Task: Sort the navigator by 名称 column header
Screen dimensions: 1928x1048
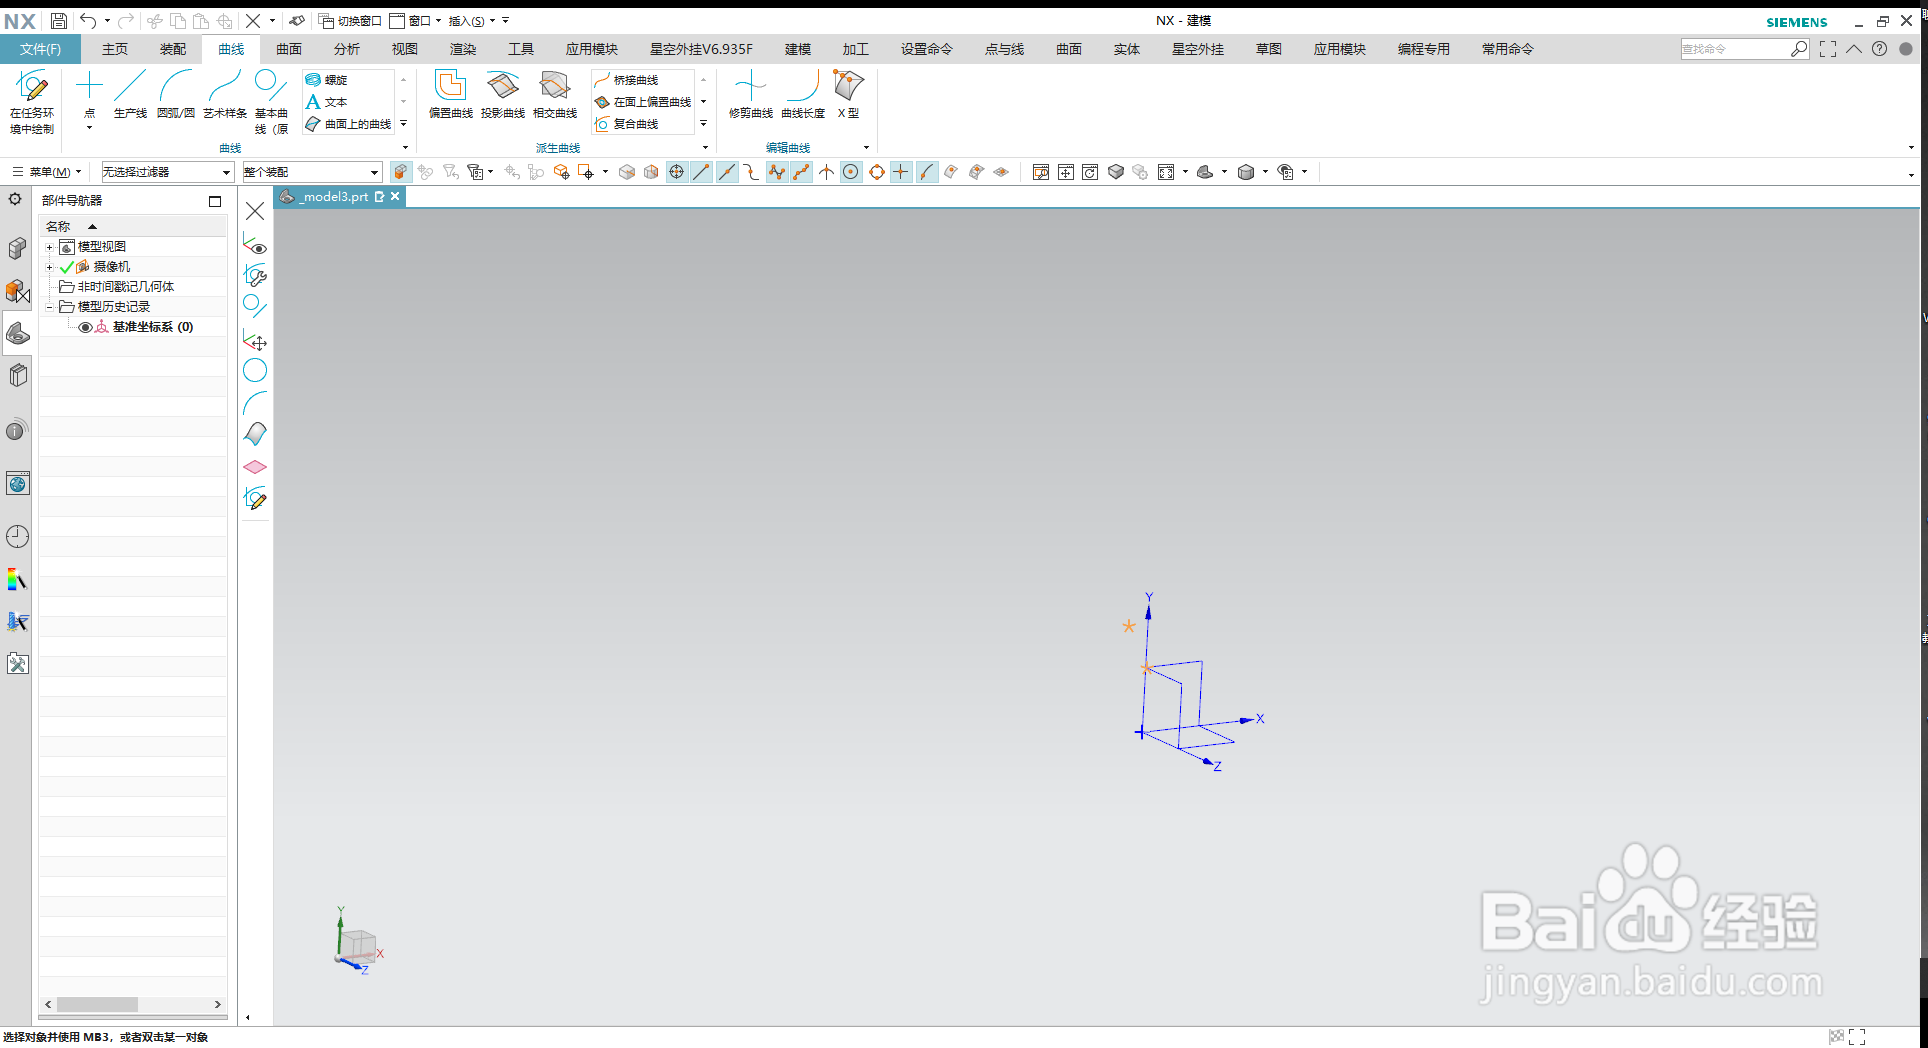Action: pos(133,226)
